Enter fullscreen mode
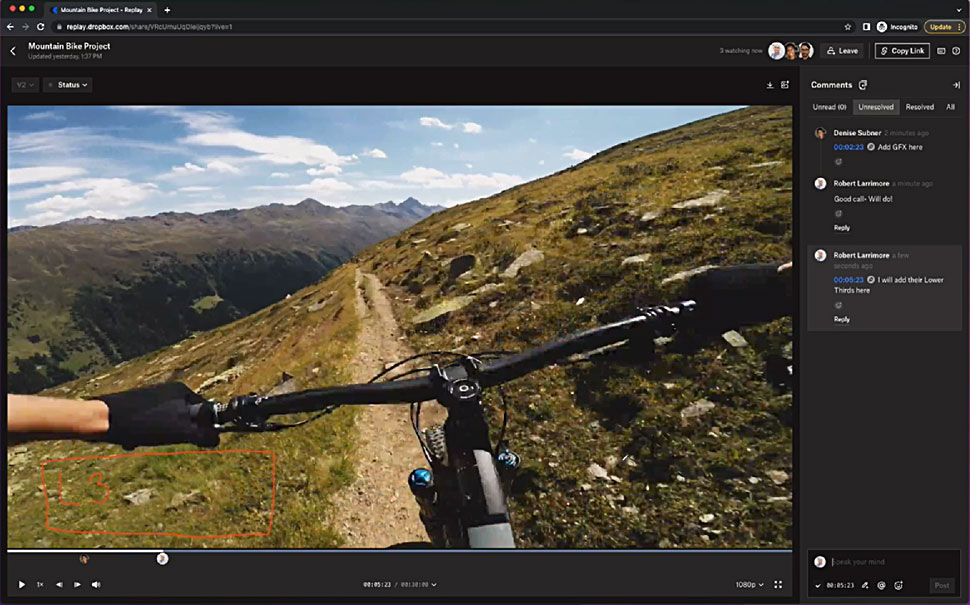This screenshot has height=605, width=970. tap(778, 585)
